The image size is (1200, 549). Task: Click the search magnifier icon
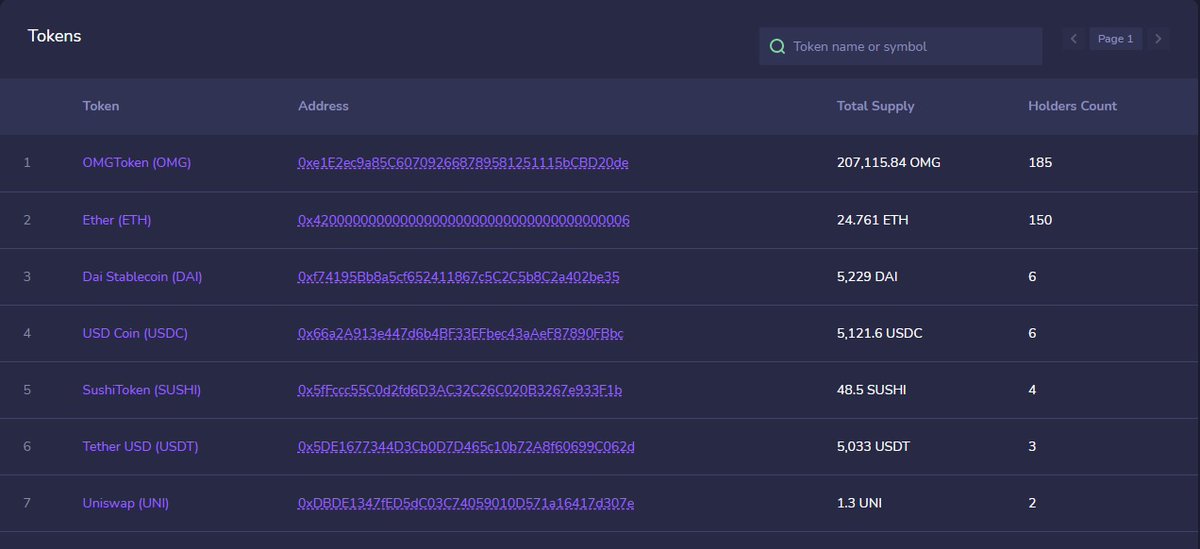[777, 46]
